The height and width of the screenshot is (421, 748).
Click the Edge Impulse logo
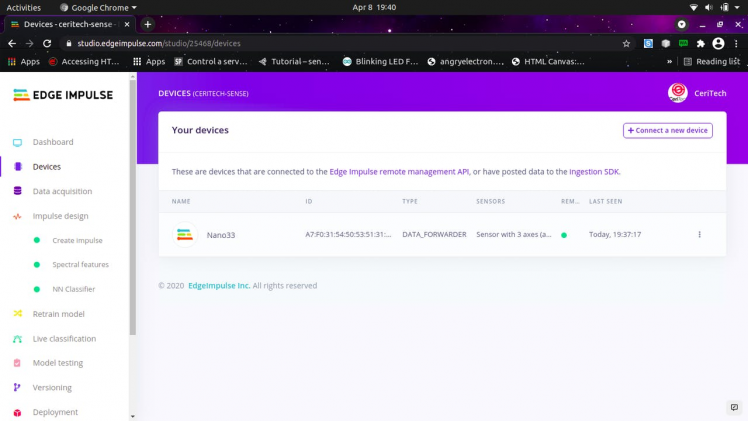point(63,95)
